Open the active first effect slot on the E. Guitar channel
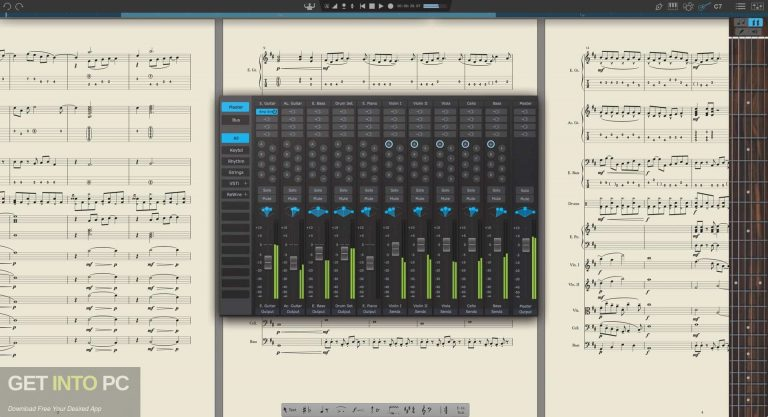Screen dimensions: 768x417 267,112
